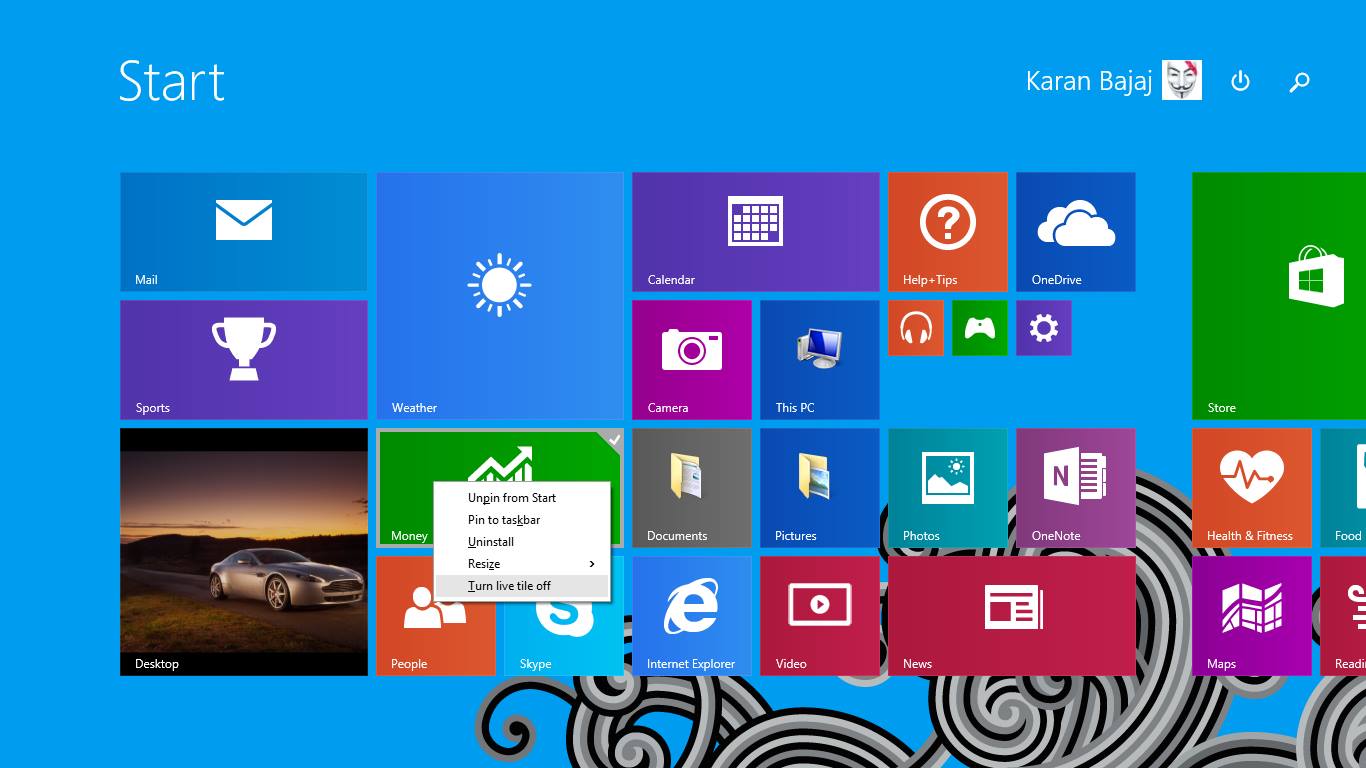Open the Photos tile
The width and height of the screenshot is (1366, 768).
(x=948, y=488)
